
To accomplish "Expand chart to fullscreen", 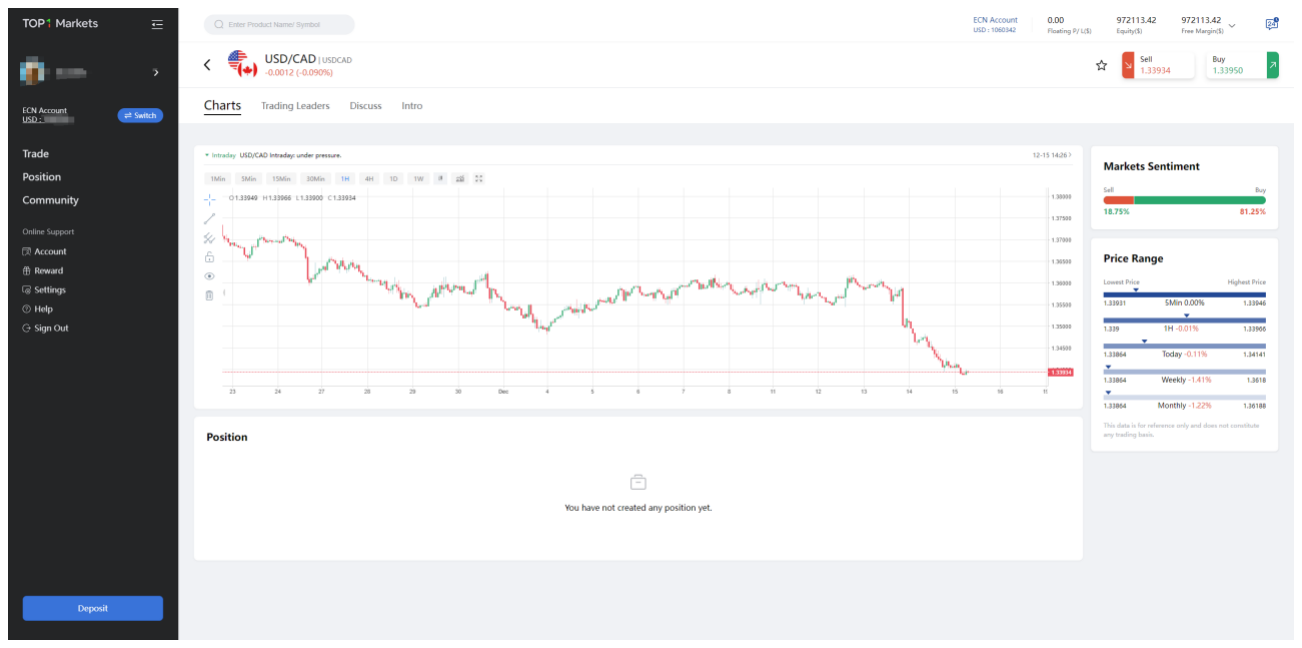I will click(479, 179).
